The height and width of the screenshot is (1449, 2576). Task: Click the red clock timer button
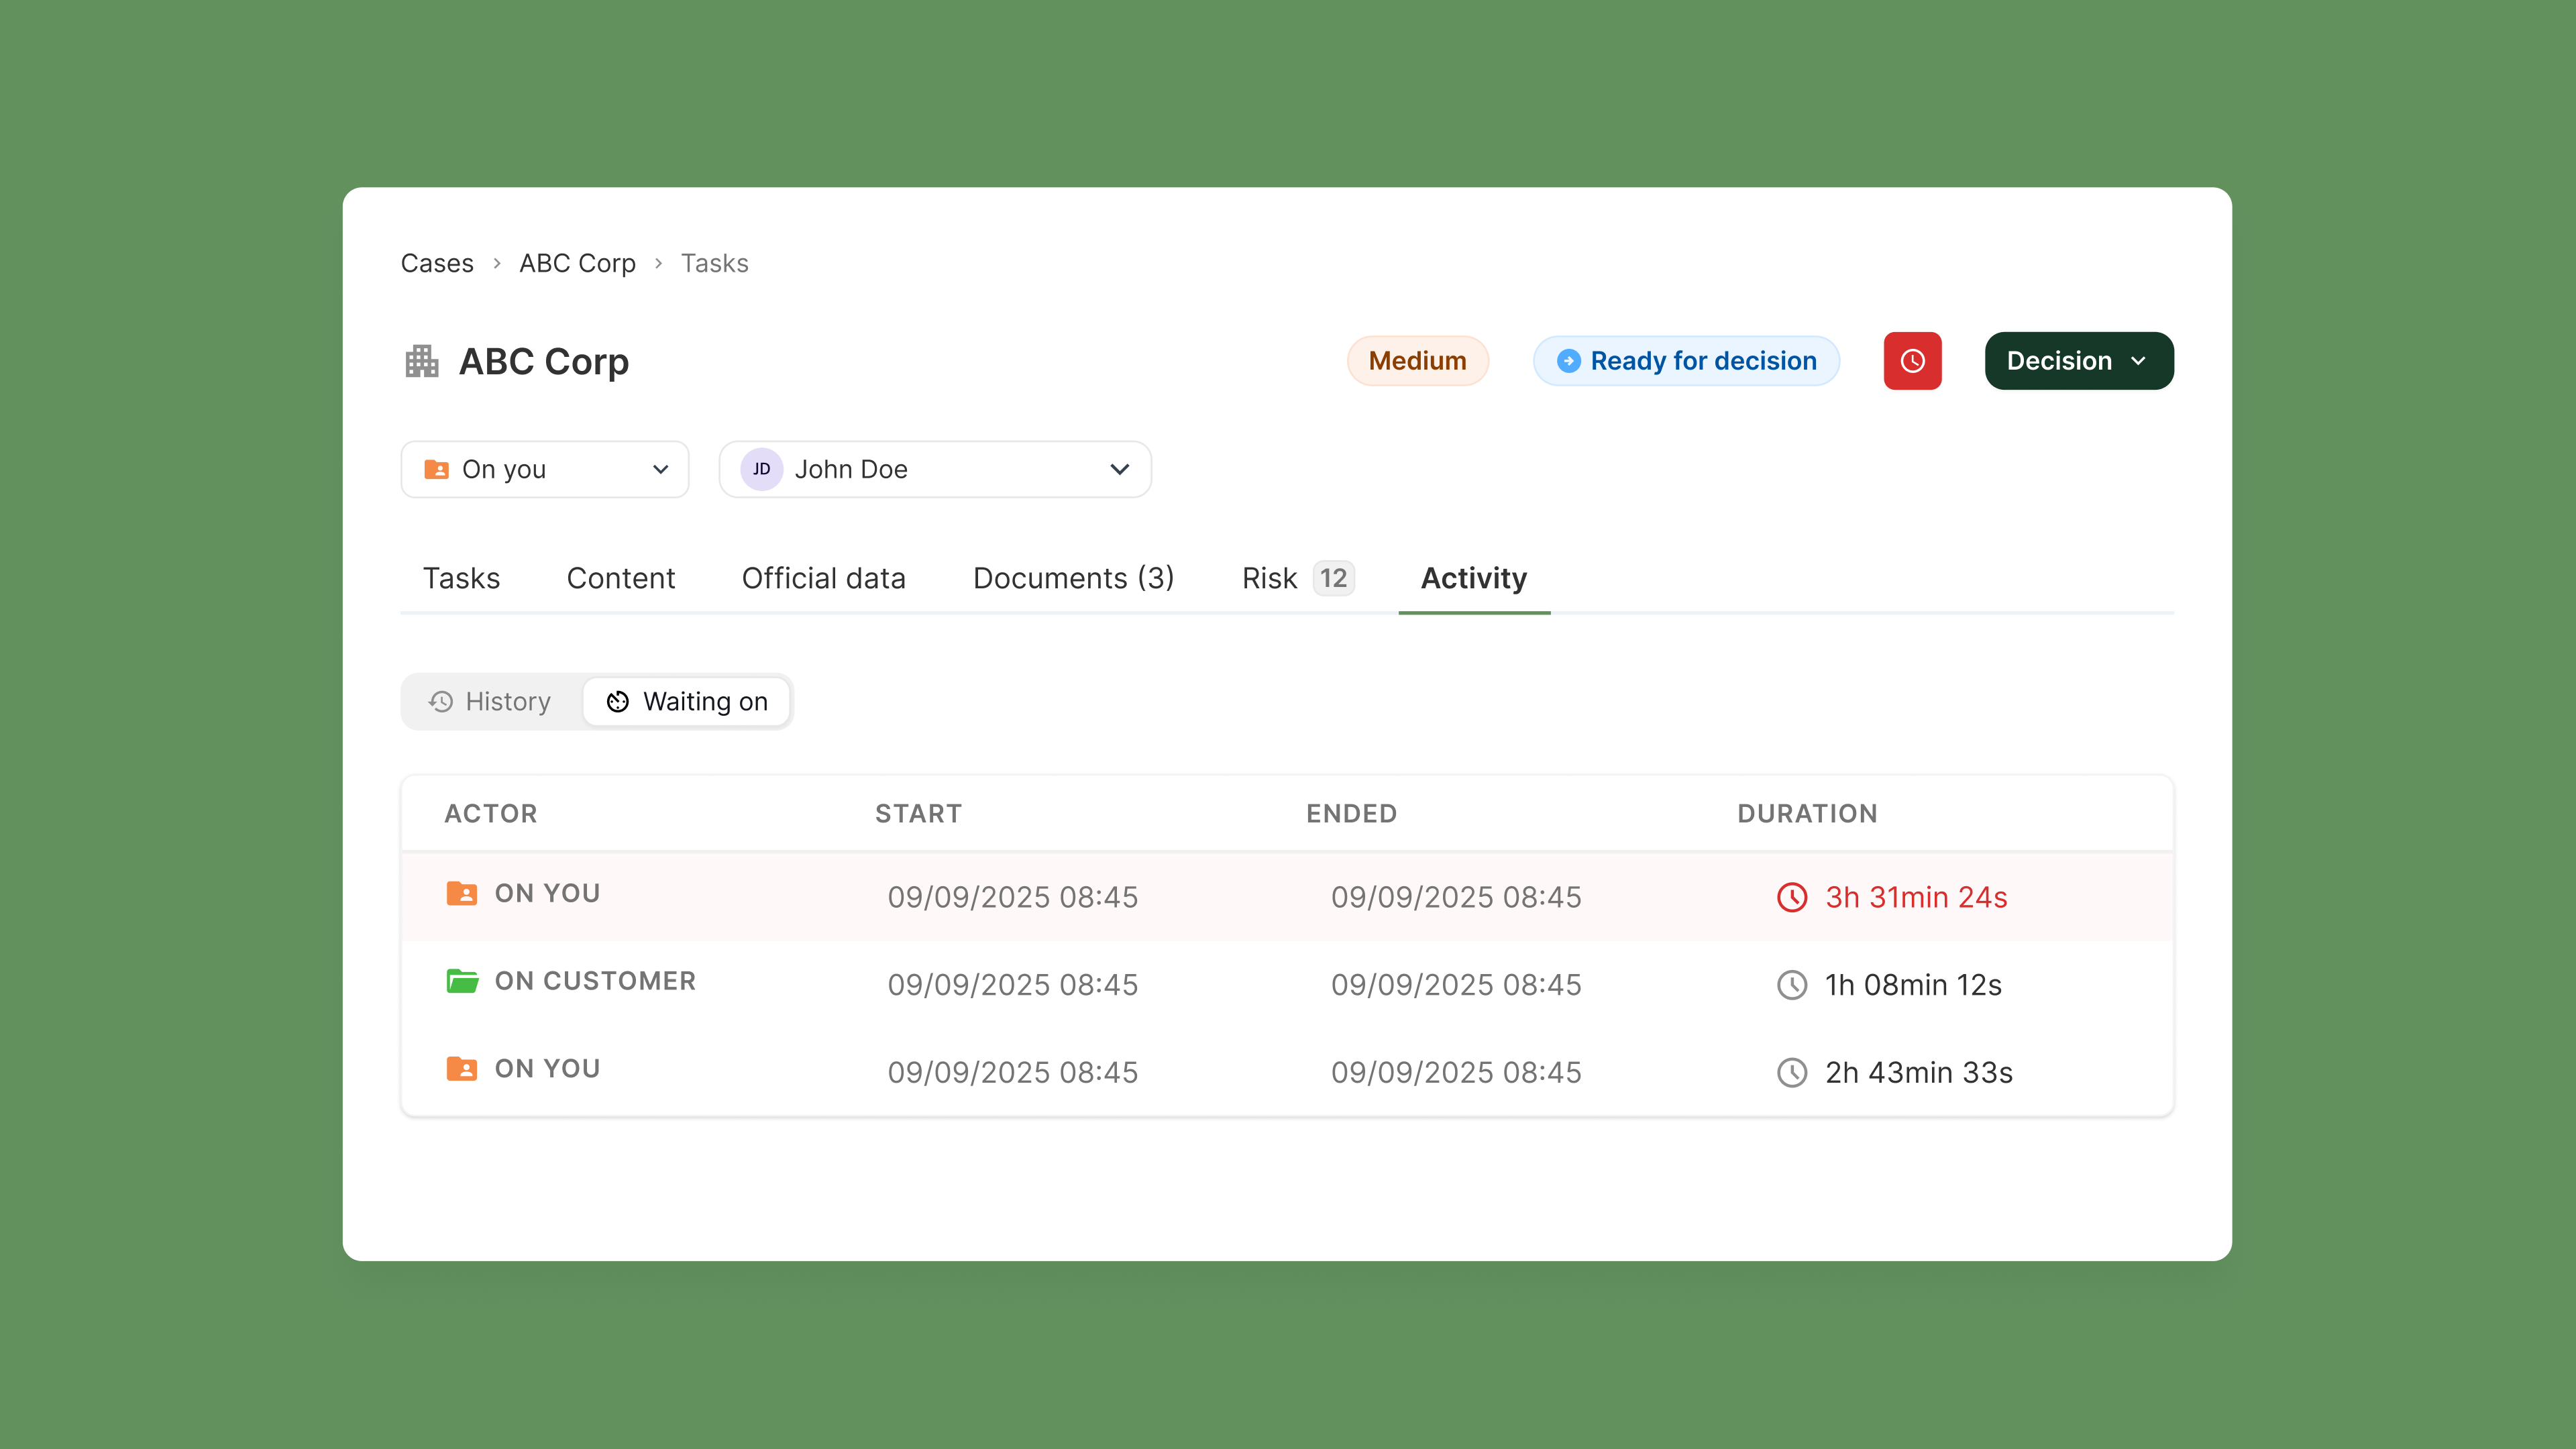[1912, 361]
